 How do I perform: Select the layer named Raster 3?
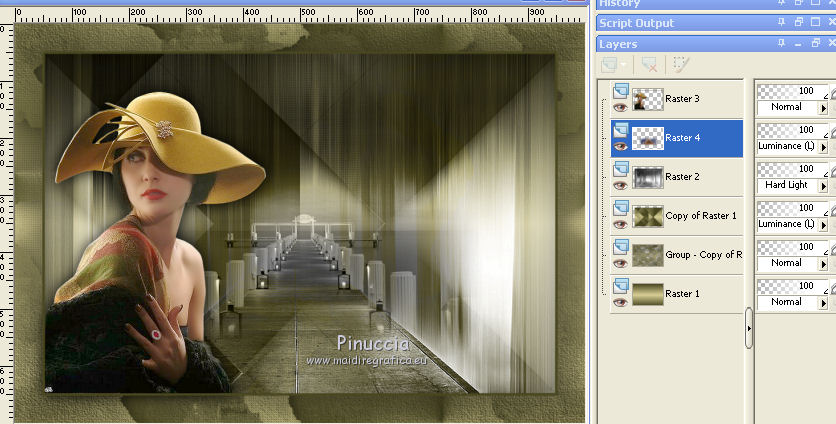[682, 99]
